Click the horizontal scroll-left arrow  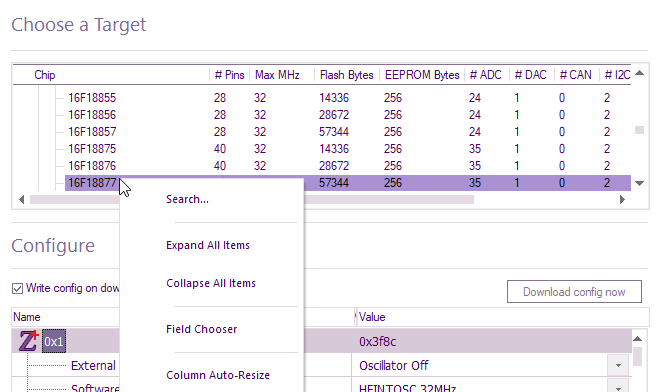(x=22, y=200)
